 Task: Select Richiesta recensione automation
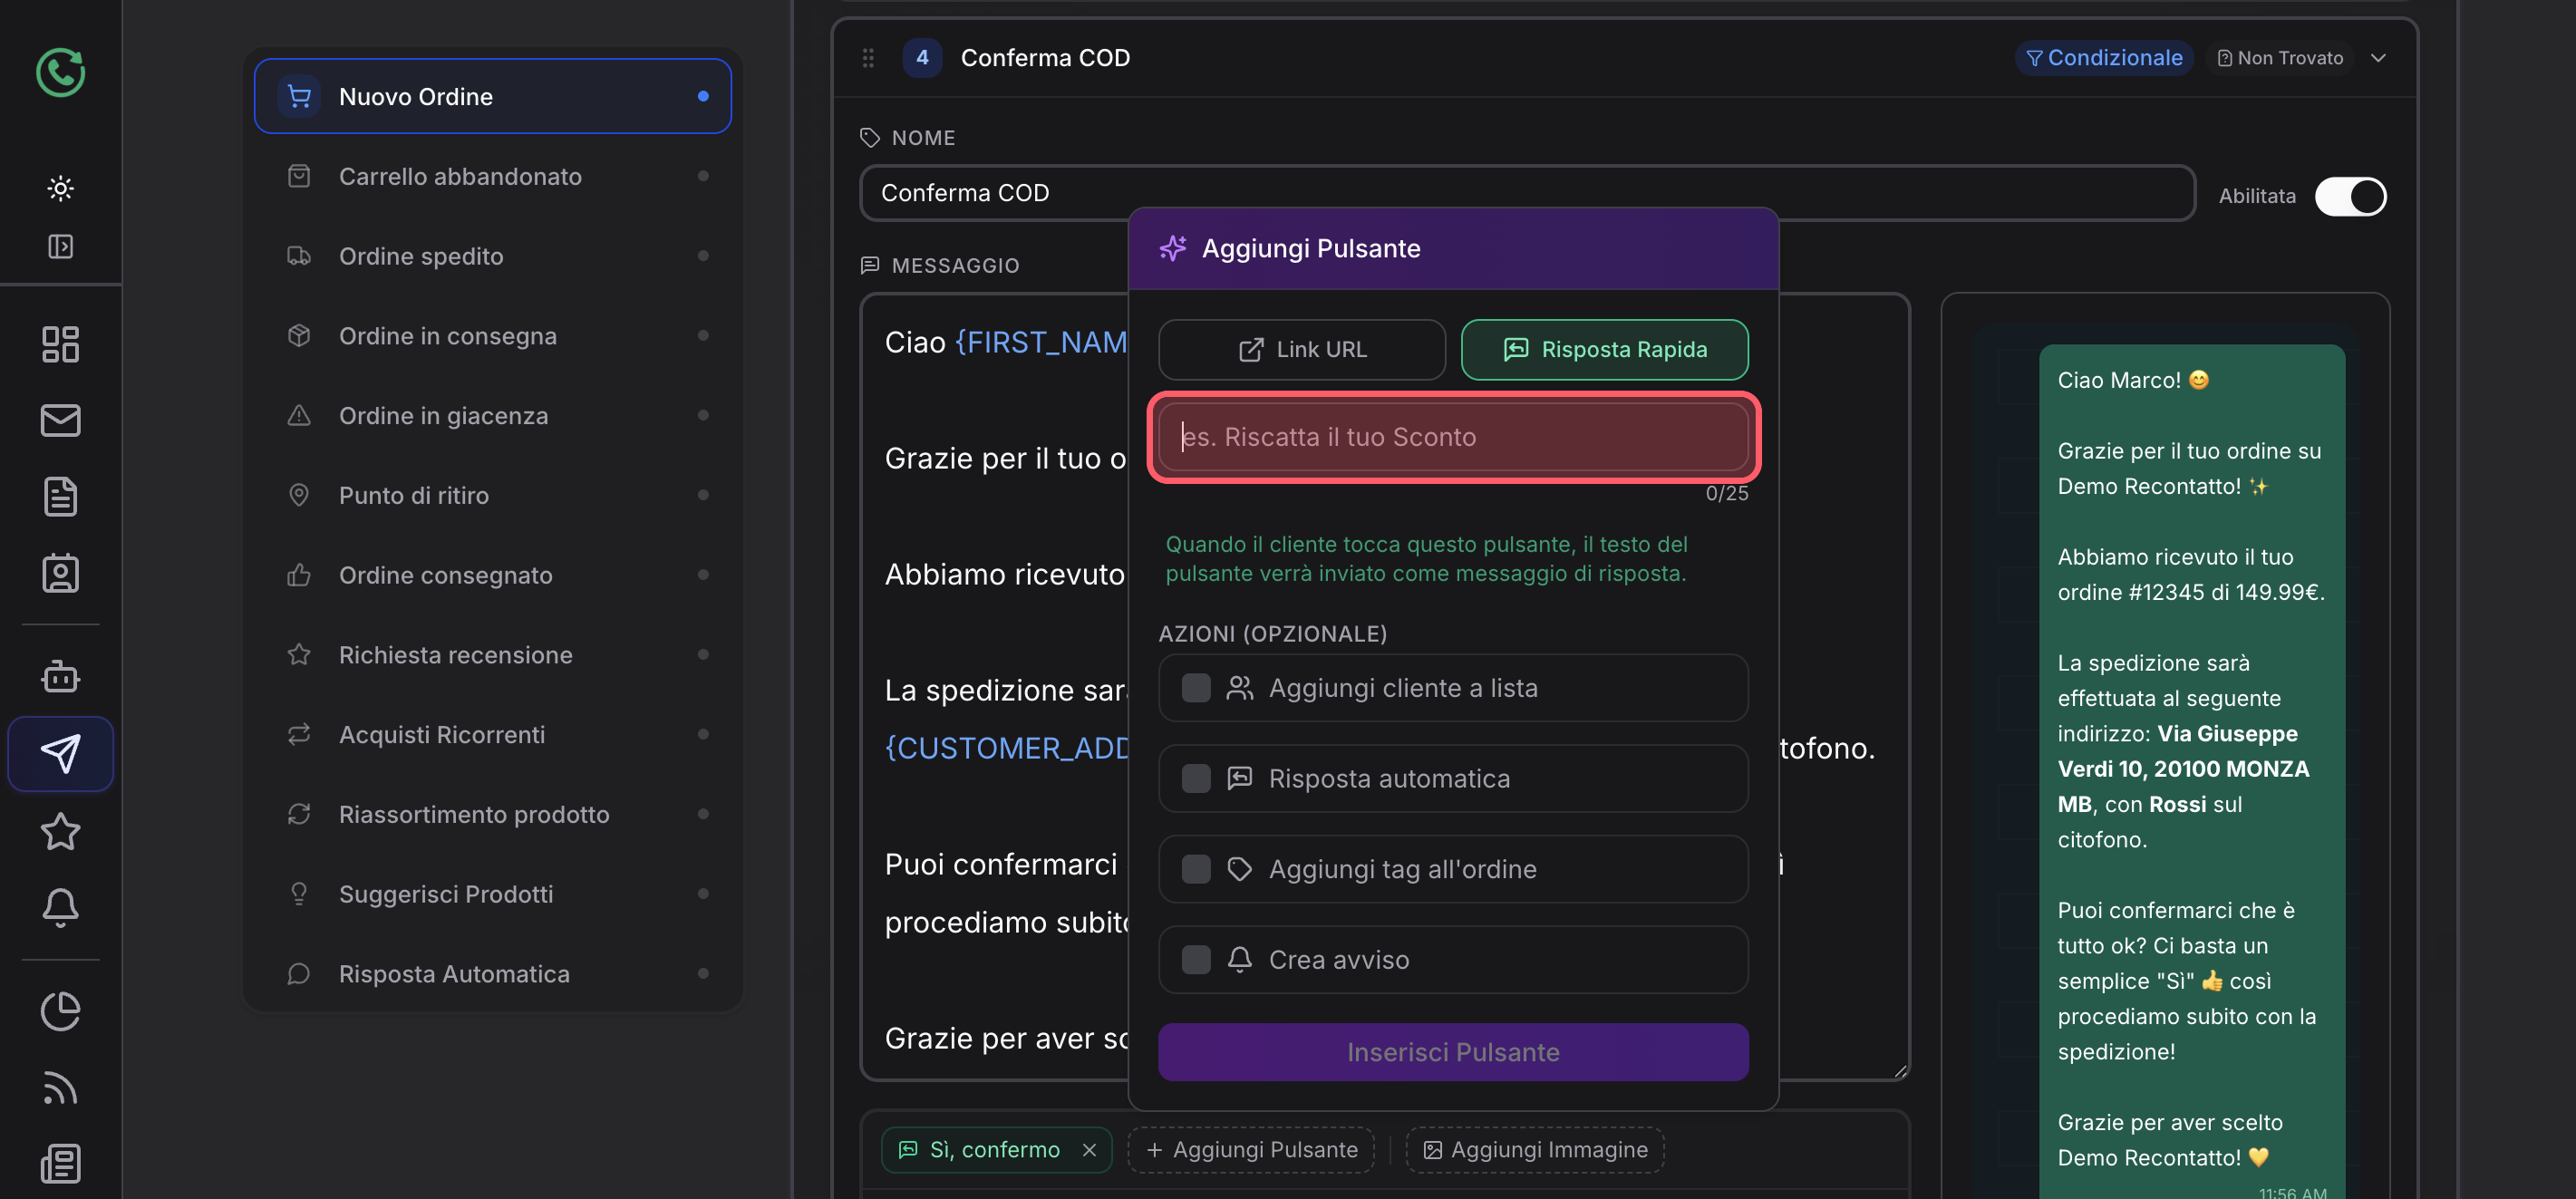(492, 655)
